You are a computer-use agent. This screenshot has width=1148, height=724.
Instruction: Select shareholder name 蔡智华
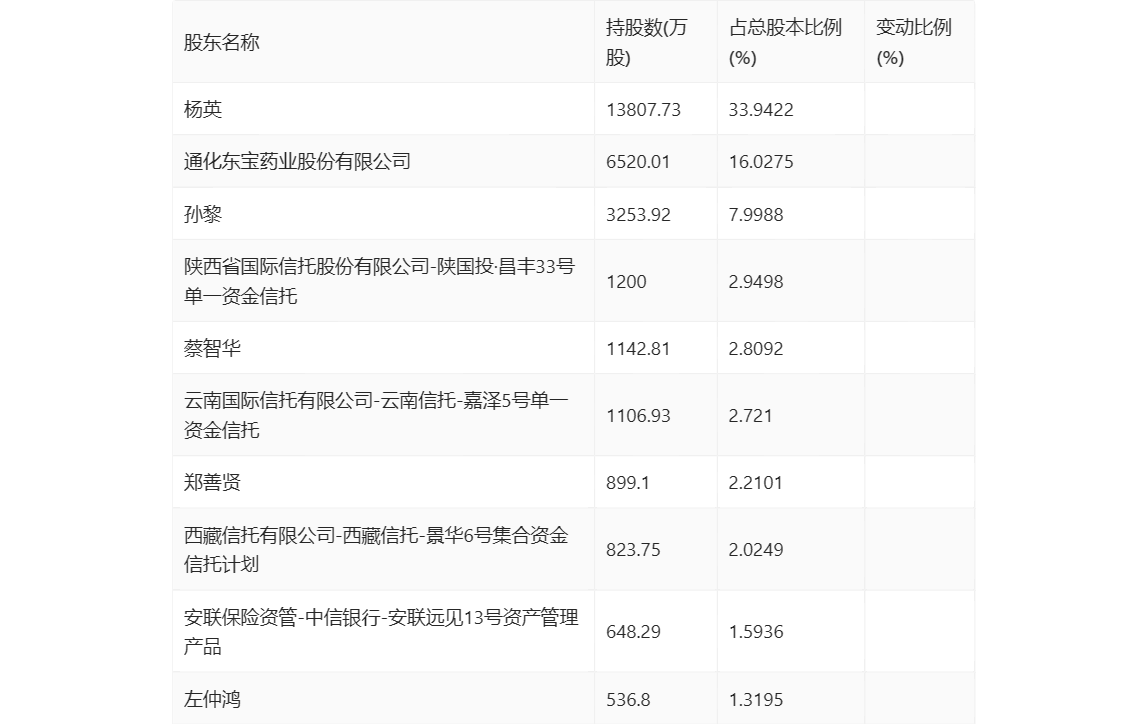tap(212, 348)
